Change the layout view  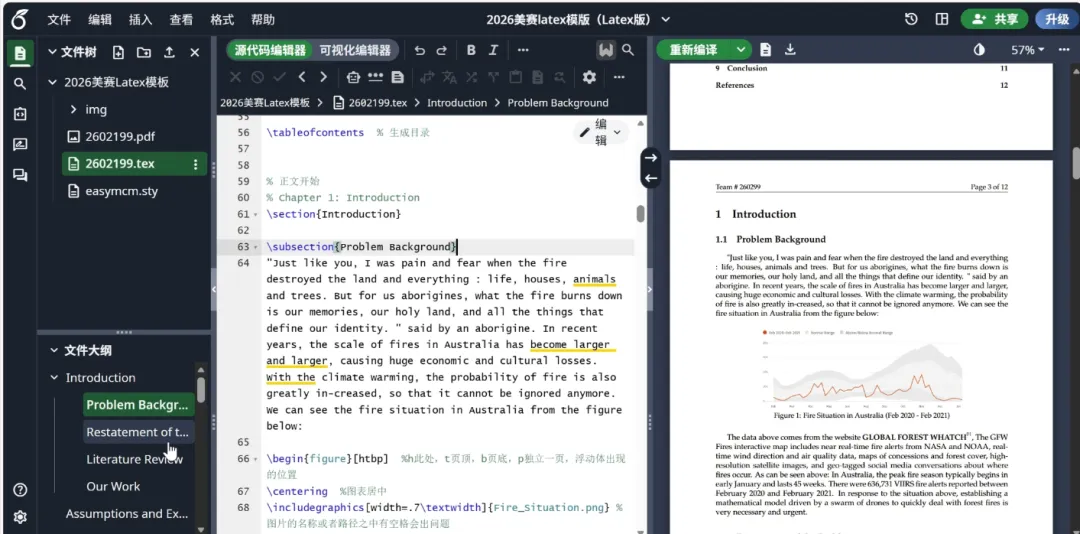pos(942,19)
